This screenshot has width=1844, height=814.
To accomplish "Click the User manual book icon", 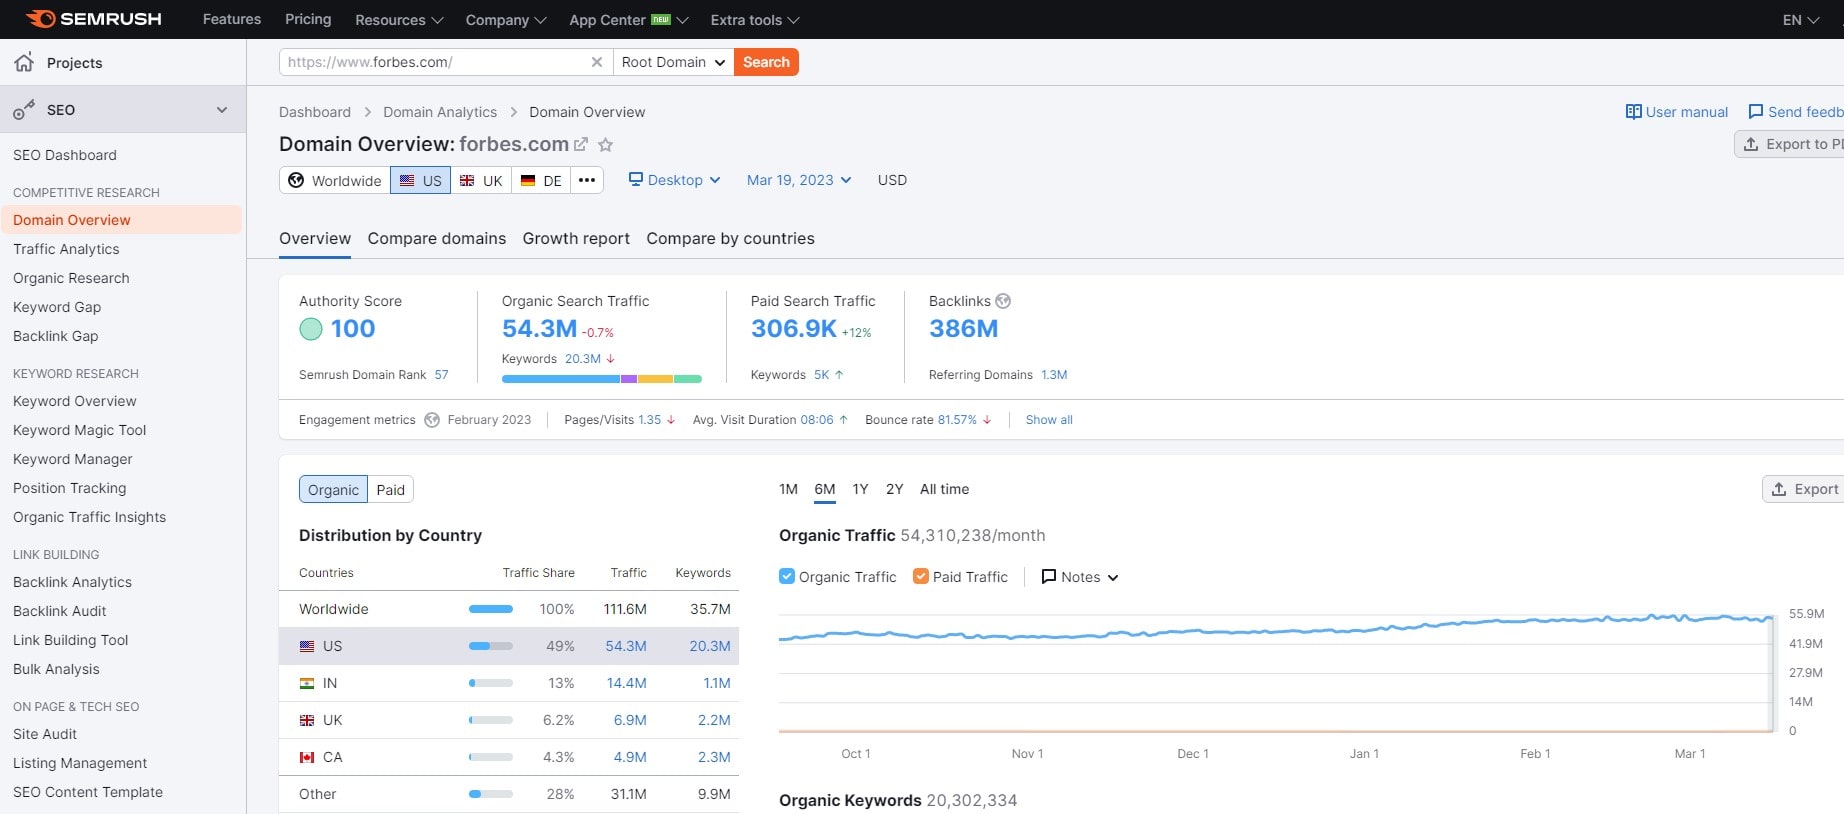I will click(x=1634, y=112).
